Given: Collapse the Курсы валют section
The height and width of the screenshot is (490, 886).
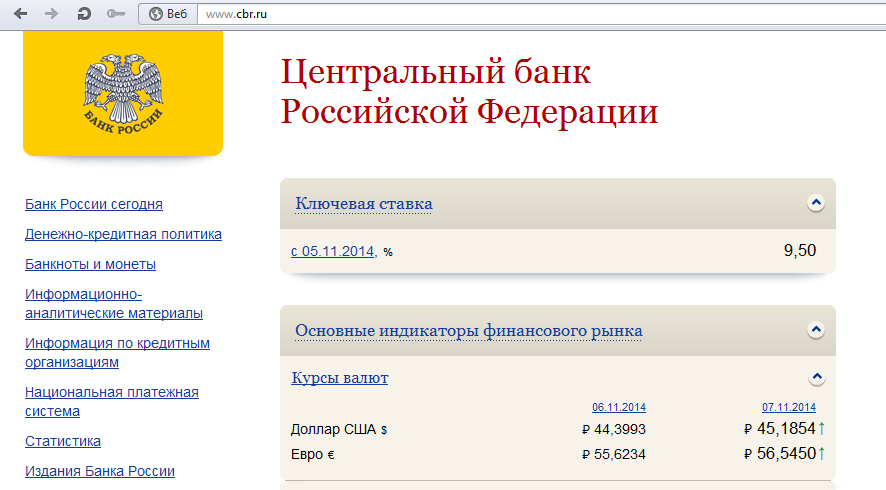Looking at the screenshot, I should pos(817,378).
